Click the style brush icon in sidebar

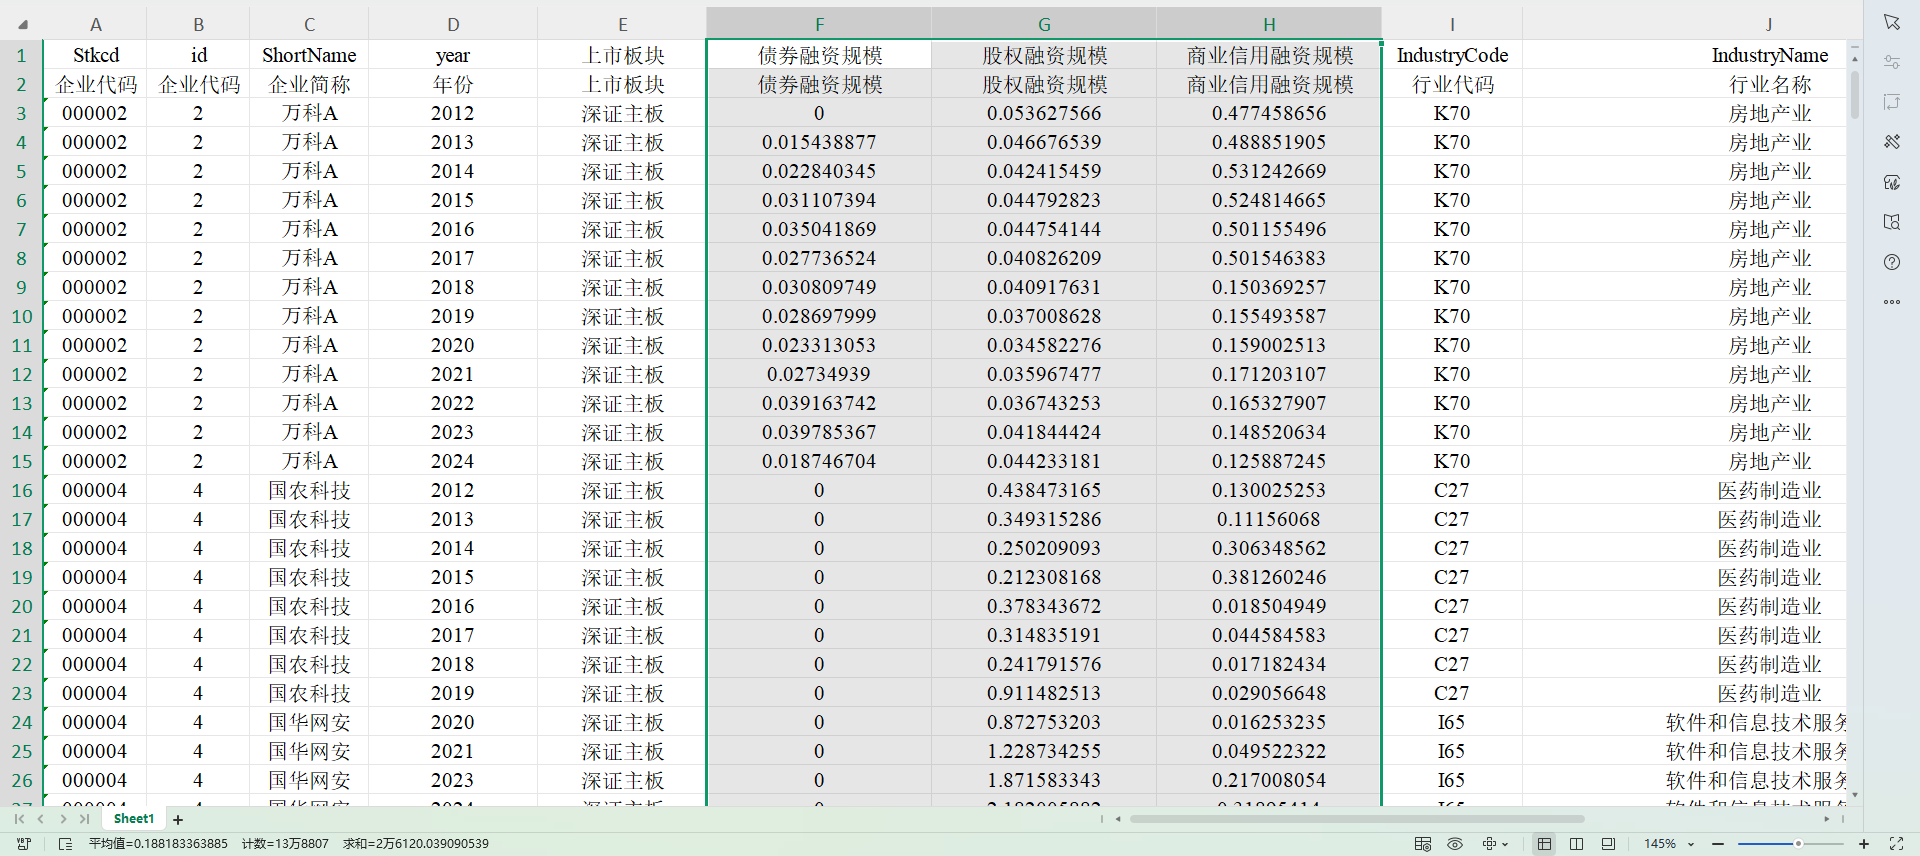click(x=1891, y=142)
